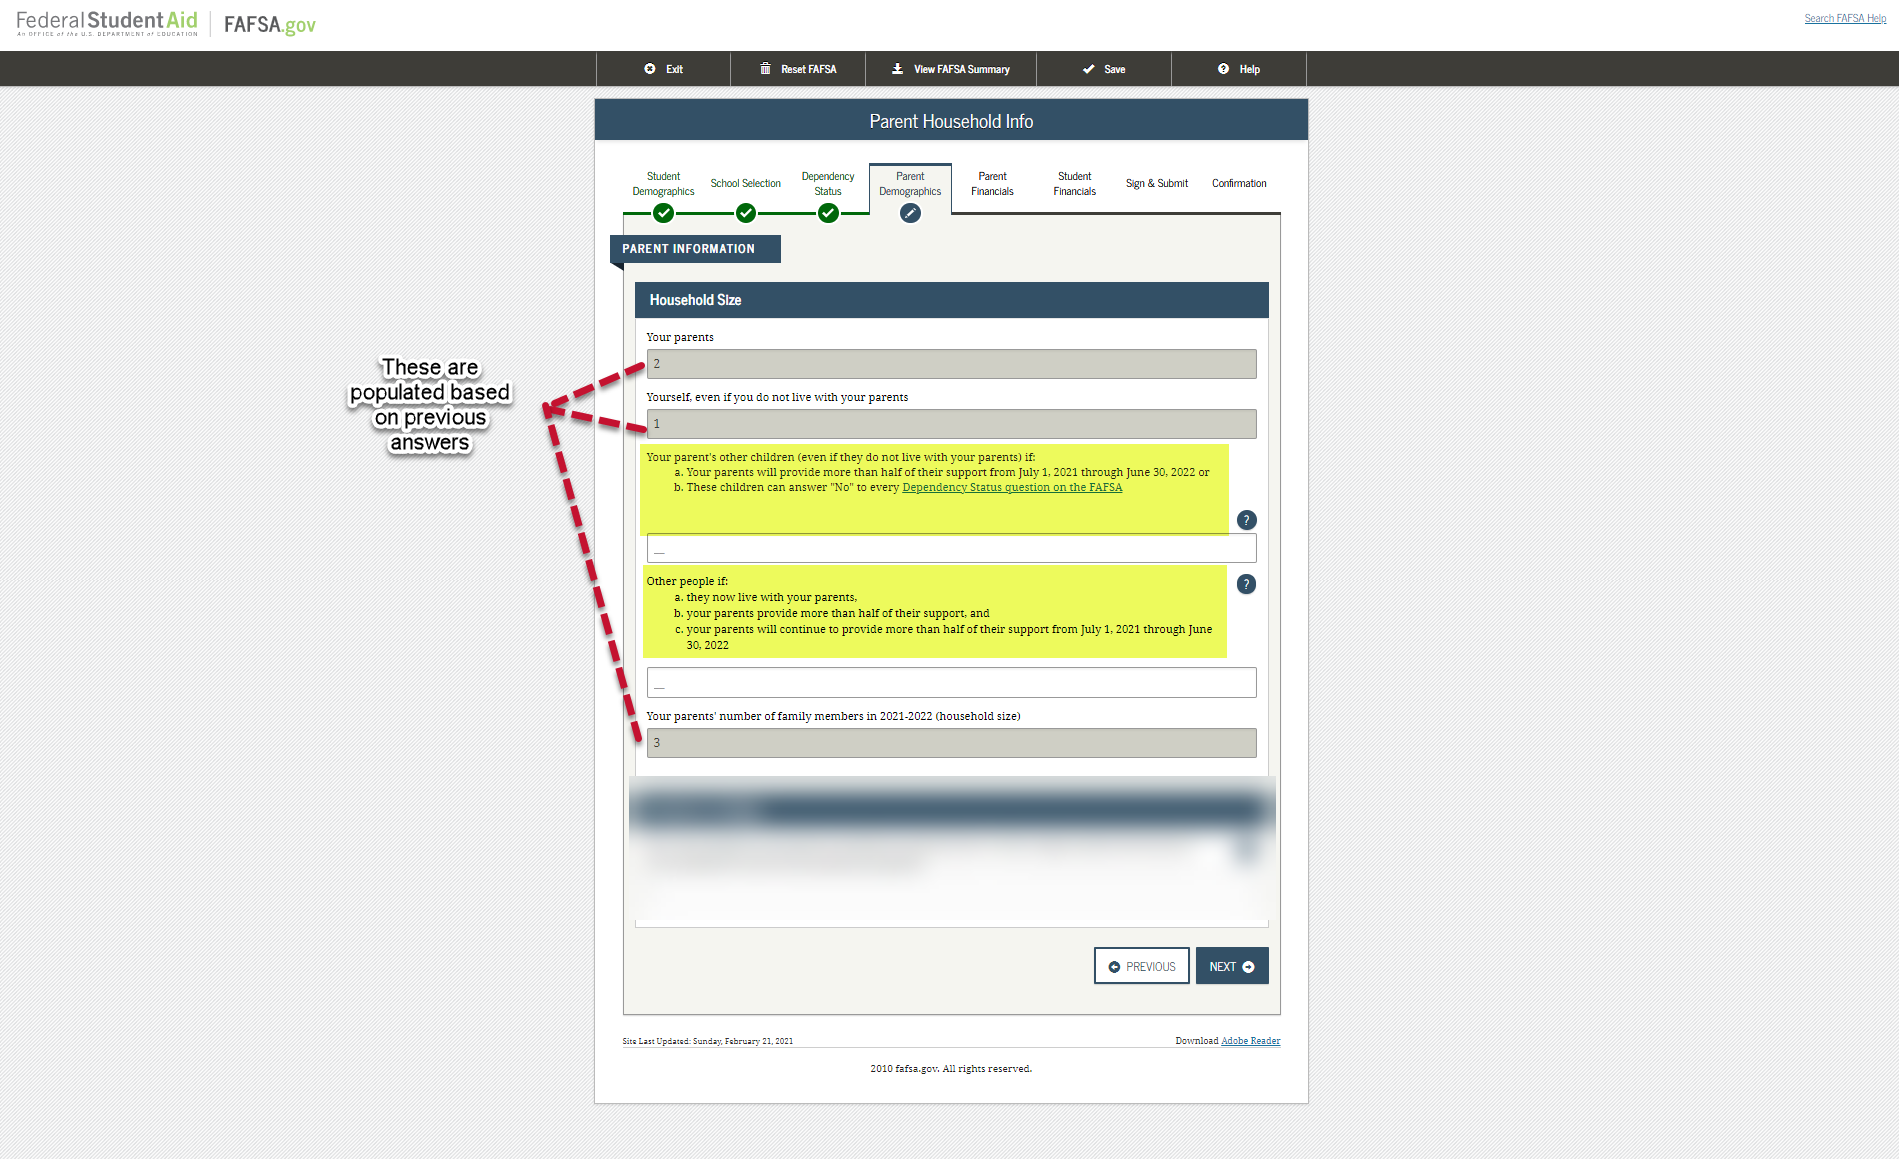Click the completed School Selection check icon
Screen dimensions: 1899x1159
tap(746, 212)
